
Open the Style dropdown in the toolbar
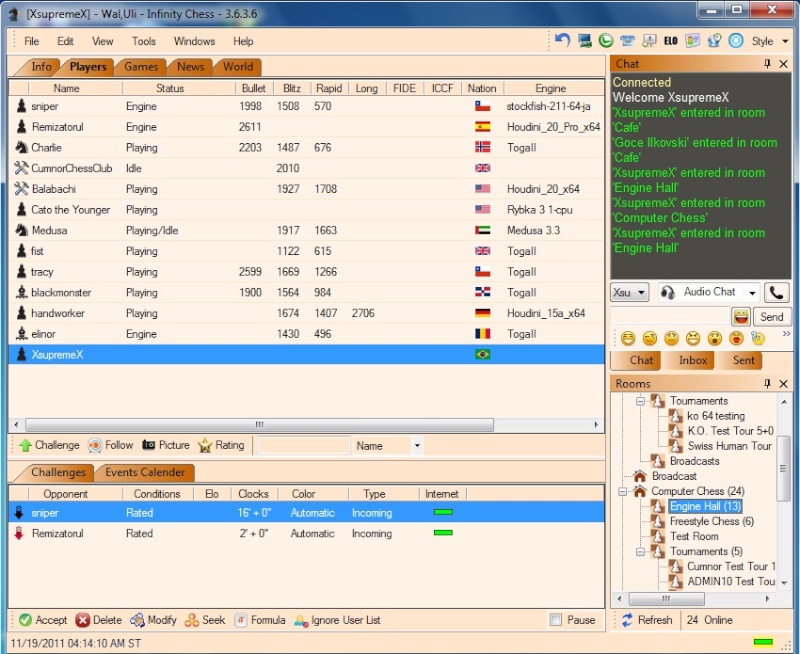pyautogui.click(x=770, y=41)
